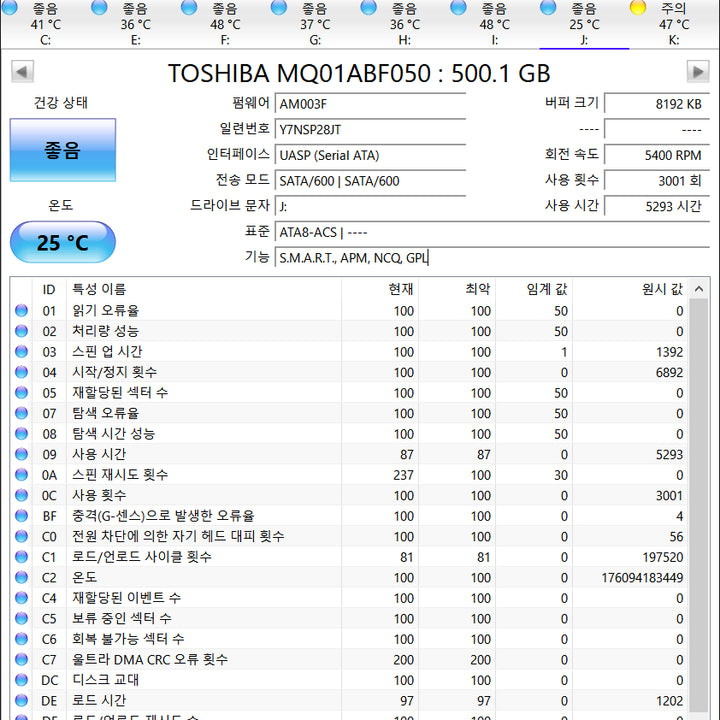The image size is (720, 720).
Task: Click status orb of 0A 스핀 재시도 횟수
Action: 22,474
